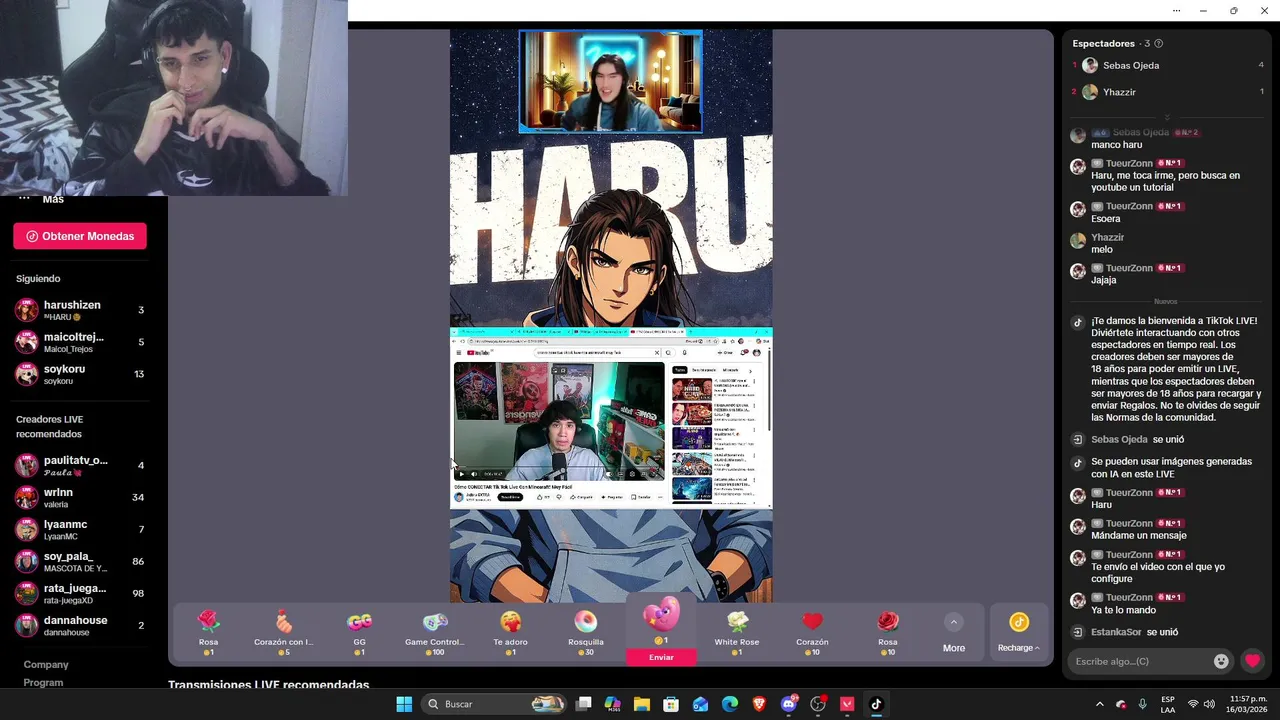Open Discord from the taskbar

tap(789, 704)
